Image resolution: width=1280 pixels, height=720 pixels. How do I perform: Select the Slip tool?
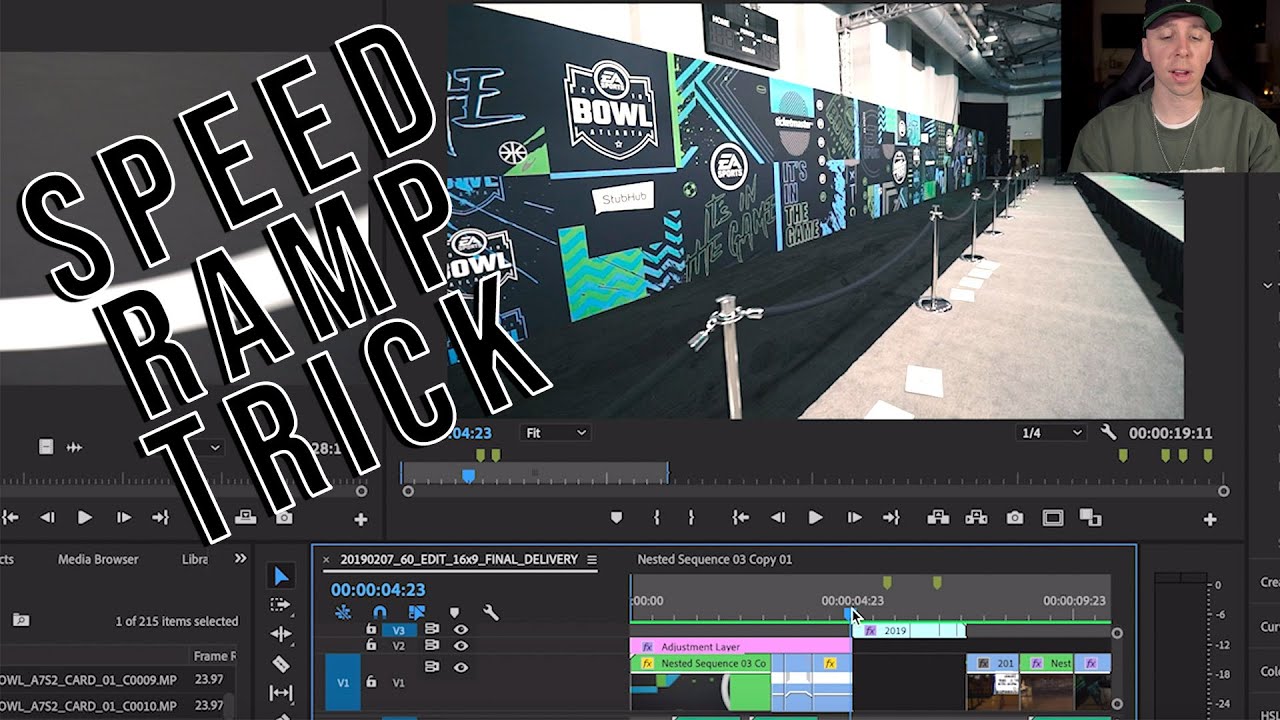(281, 692)
